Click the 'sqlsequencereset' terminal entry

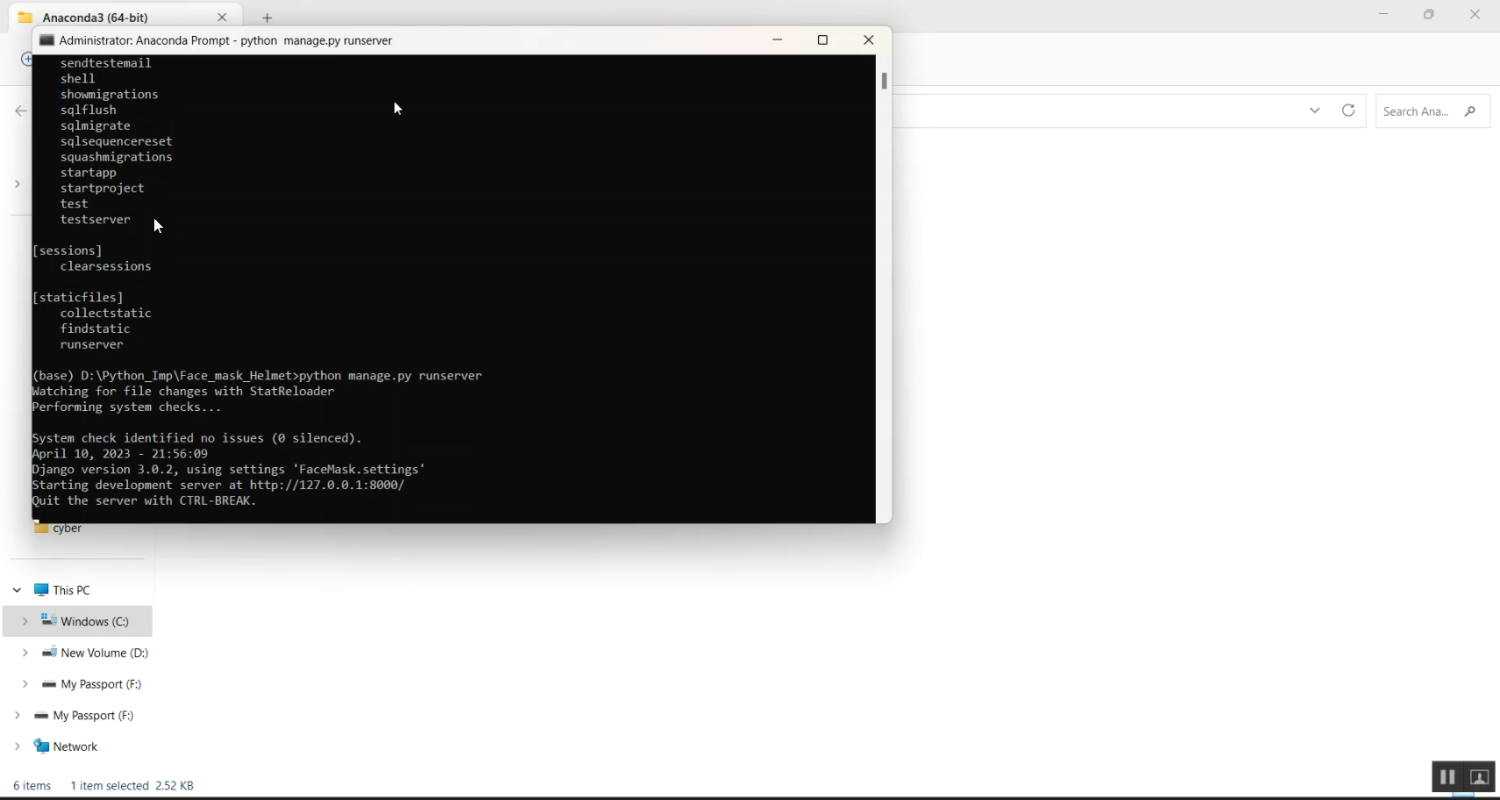pyautogui.click(x=116, y=141)
